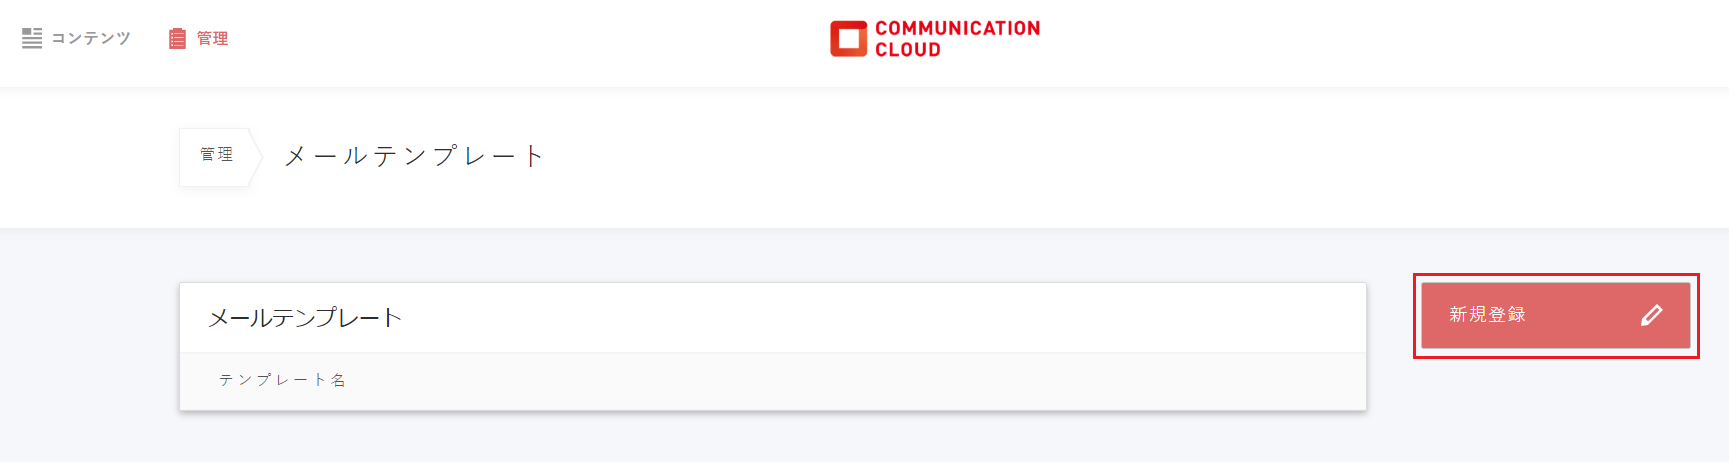The height and width of the screenshot is (462, 1729).
Task: Click the large メールテンプレート page title
Action: pyautogui.click(x=414, y=156)
